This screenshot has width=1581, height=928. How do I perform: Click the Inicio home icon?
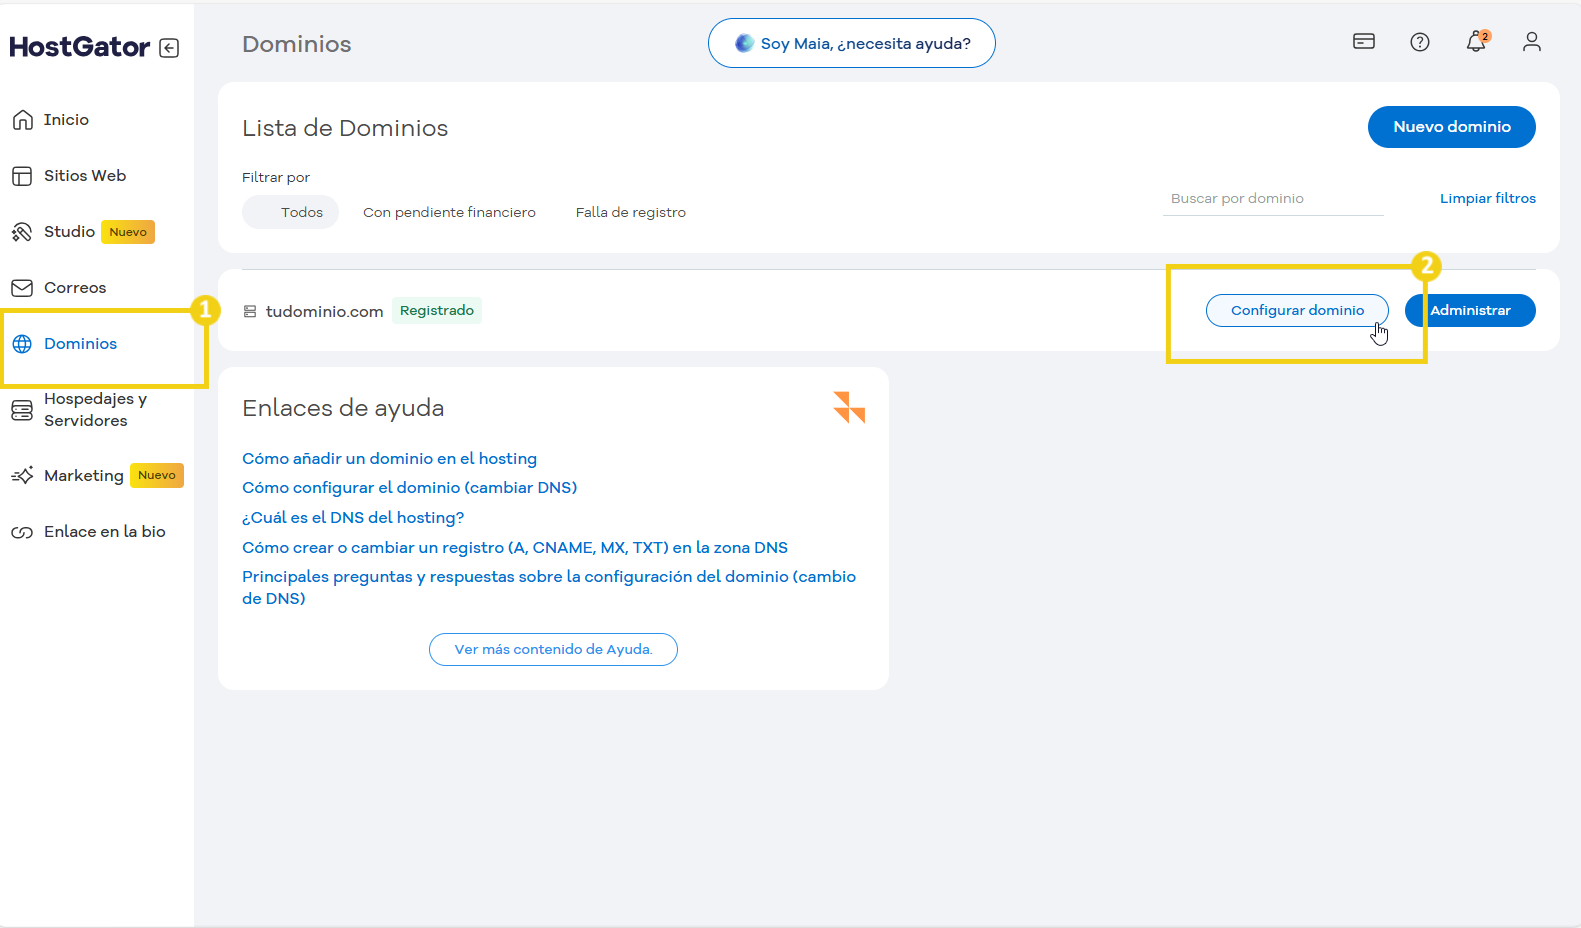pos(22,120)
